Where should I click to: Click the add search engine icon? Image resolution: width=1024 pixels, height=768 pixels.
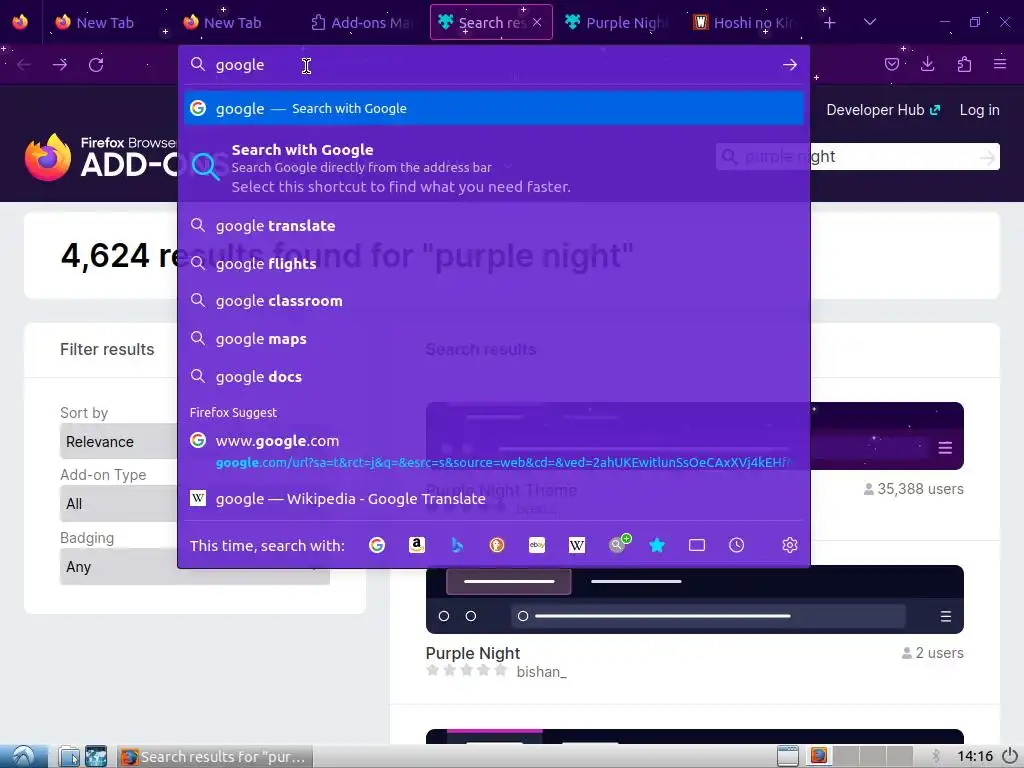pyautogui.click(x=618, y=543)
